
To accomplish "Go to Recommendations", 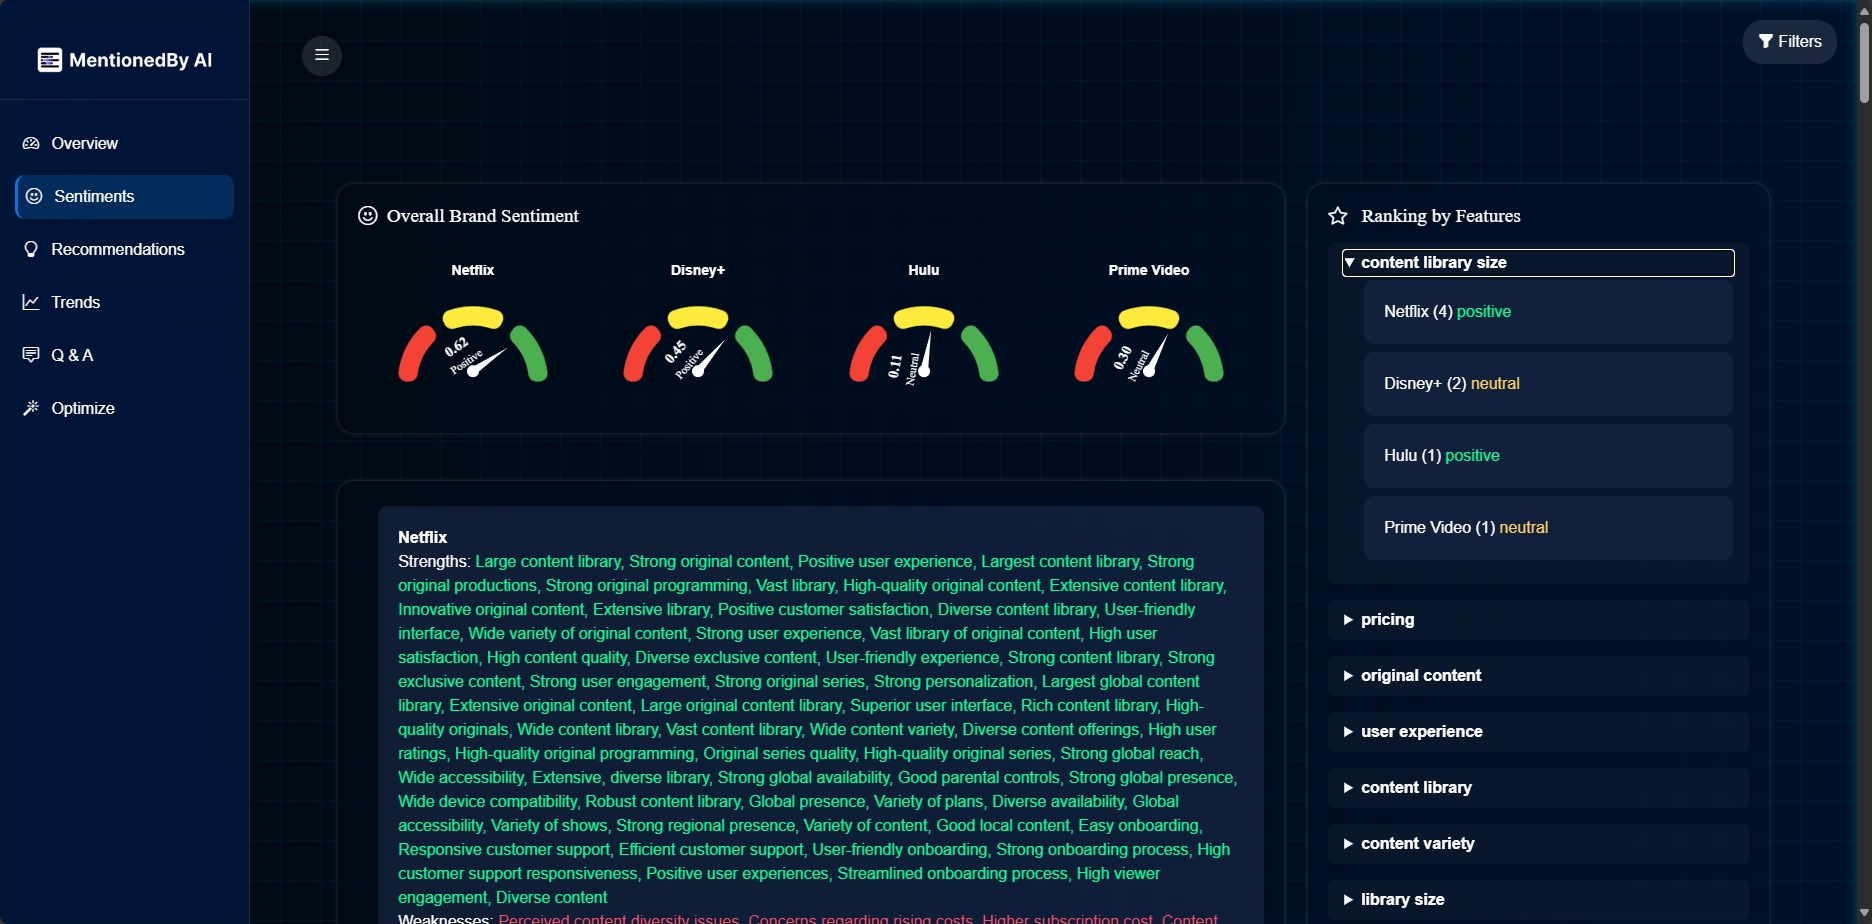I will pos(125,249).
